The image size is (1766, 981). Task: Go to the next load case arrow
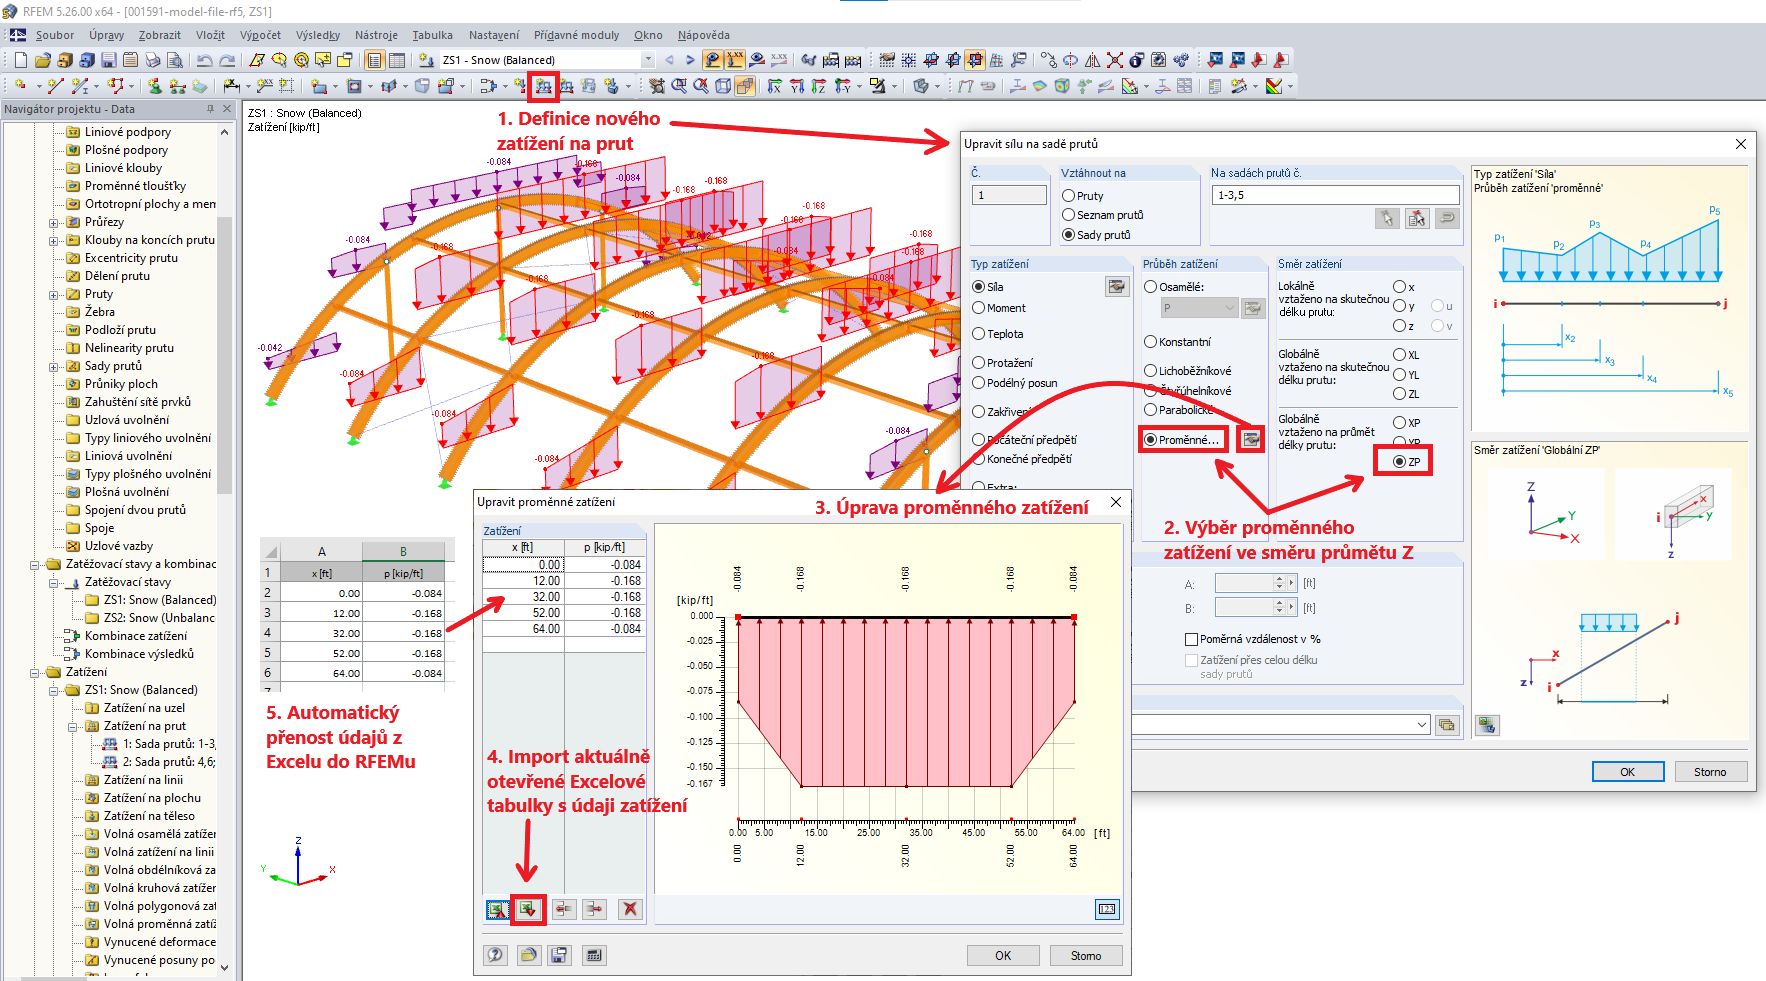click(689, 60)
